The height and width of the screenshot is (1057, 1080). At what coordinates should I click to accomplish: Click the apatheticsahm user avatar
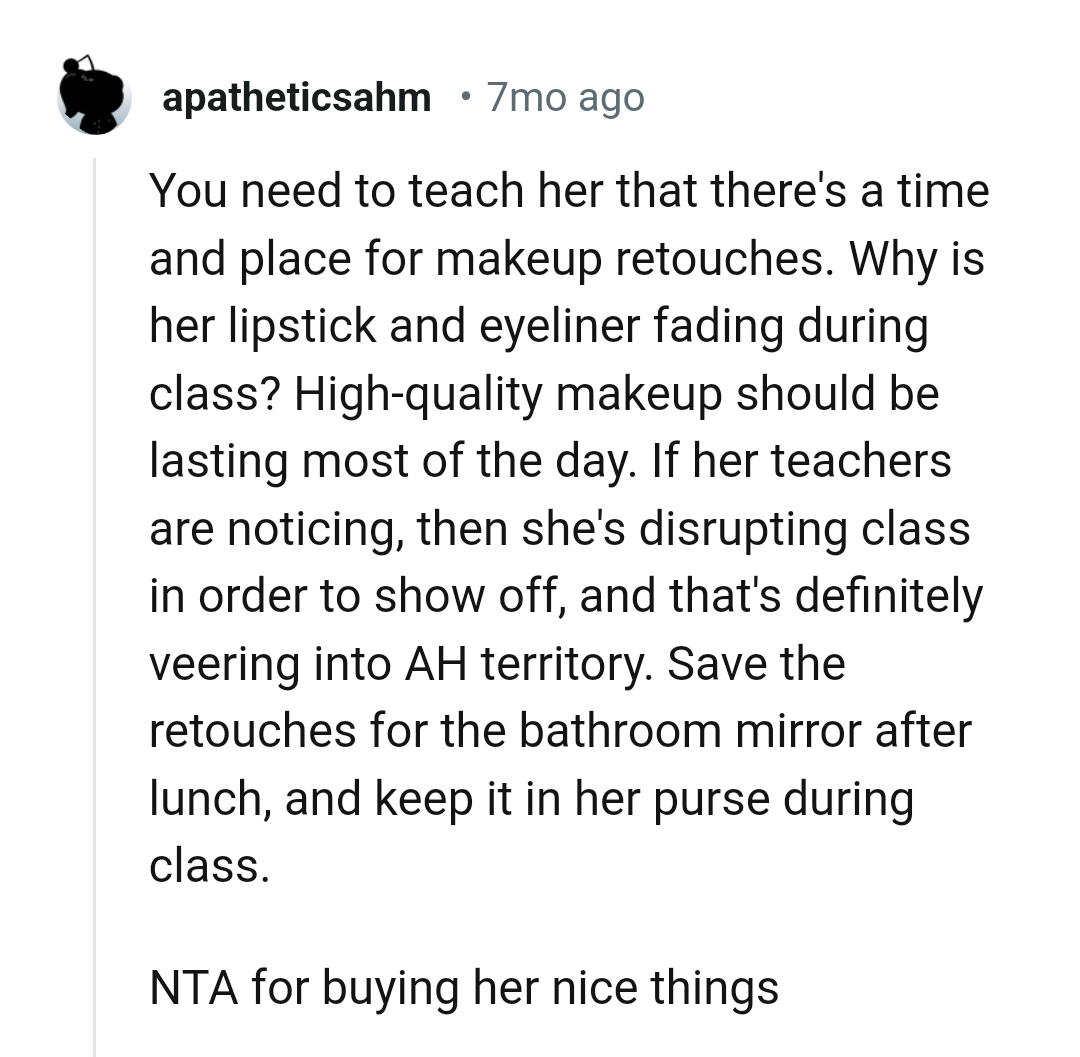95,96
